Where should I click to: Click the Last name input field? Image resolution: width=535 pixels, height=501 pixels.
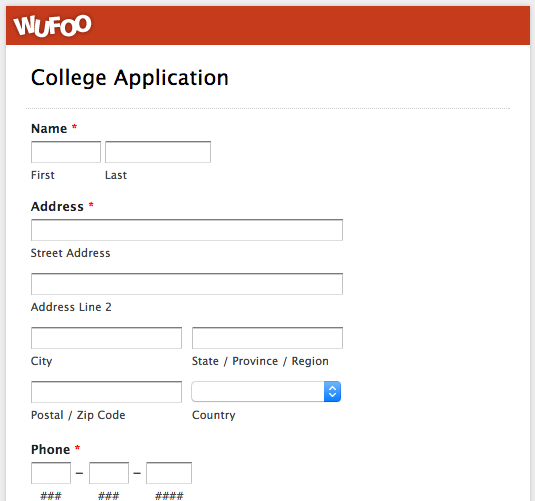pyautogui.click(x=158, y=152)
